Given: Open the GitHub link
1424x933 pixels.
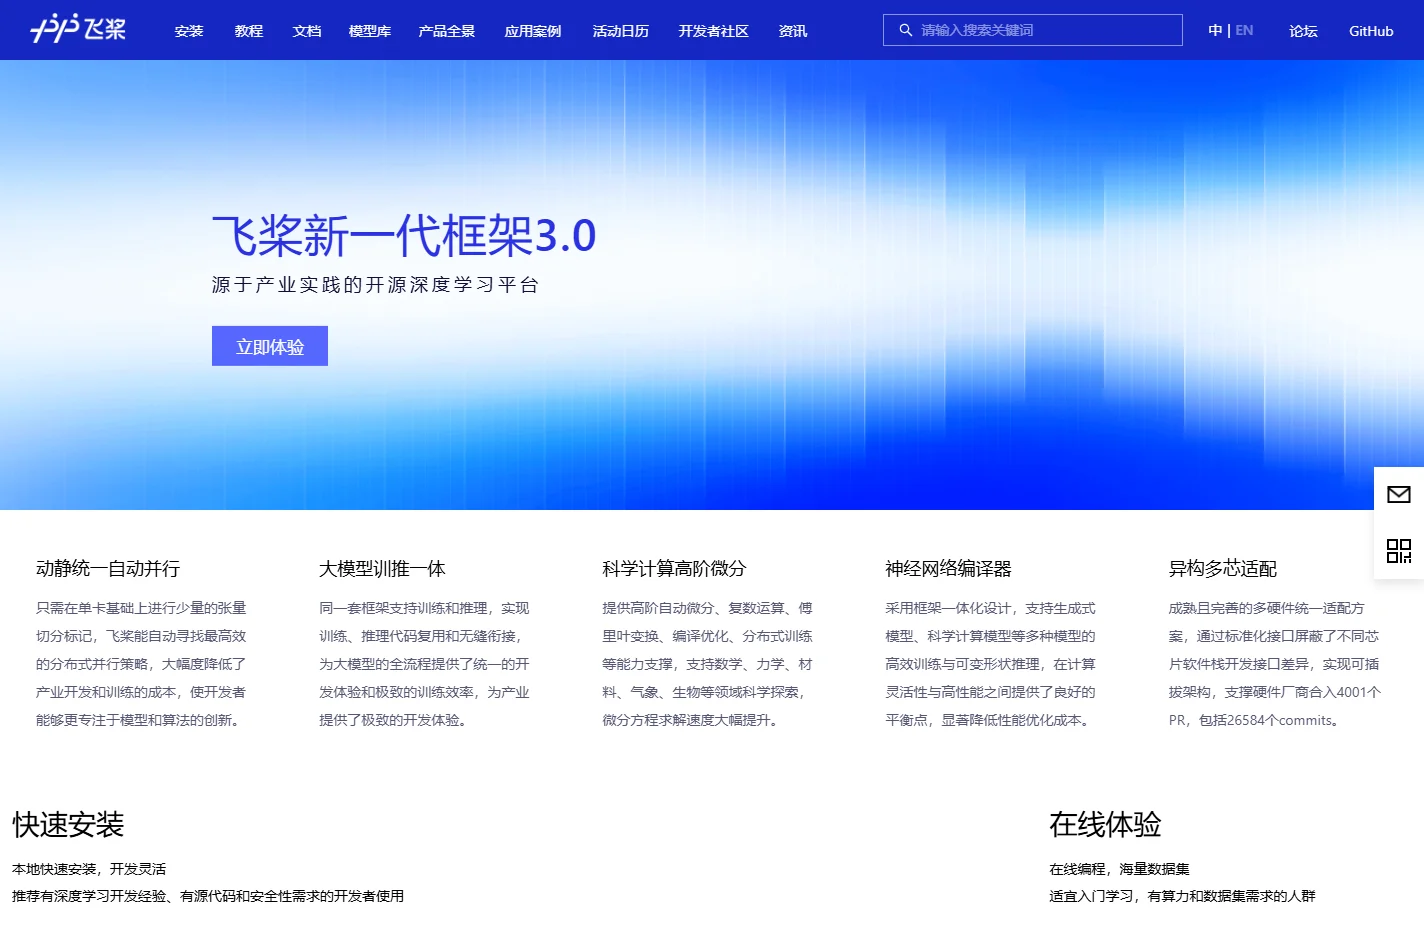Looking at the screenshot, I should pyautogui.click(x=1371, y=31).
